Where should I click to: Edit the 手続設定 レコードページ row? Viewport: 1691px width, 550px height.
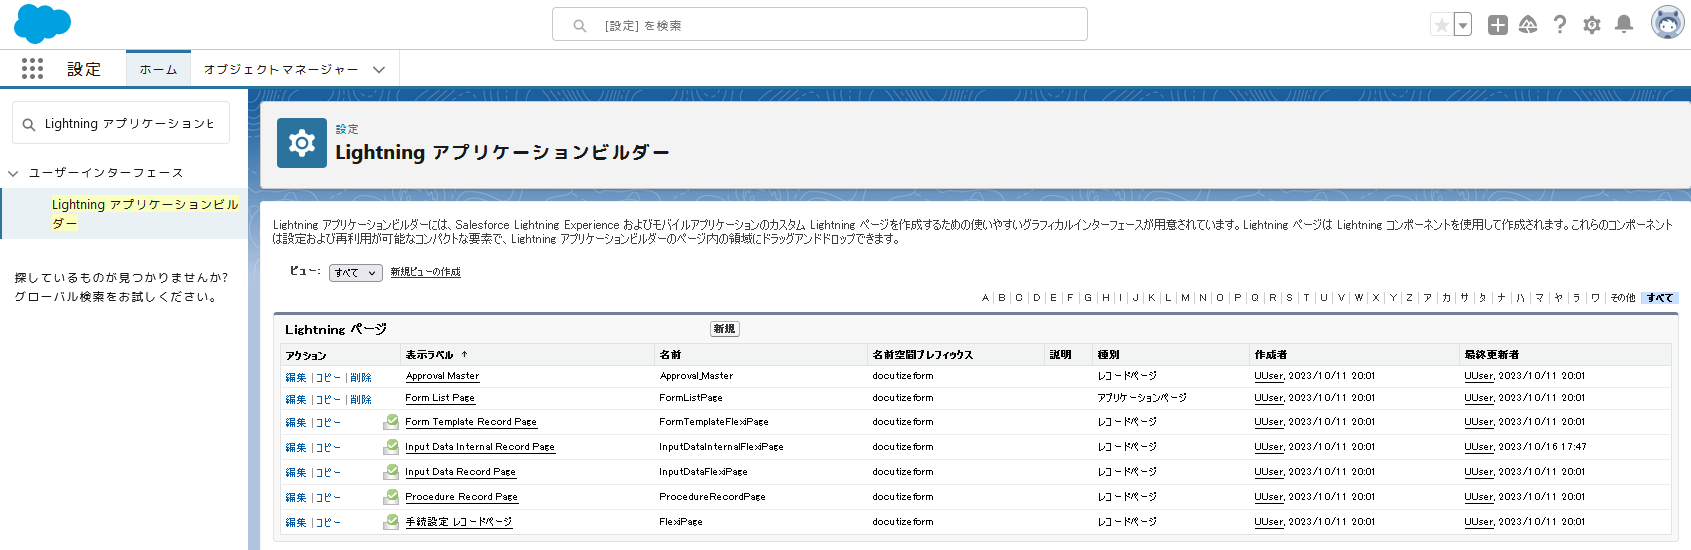296,523
